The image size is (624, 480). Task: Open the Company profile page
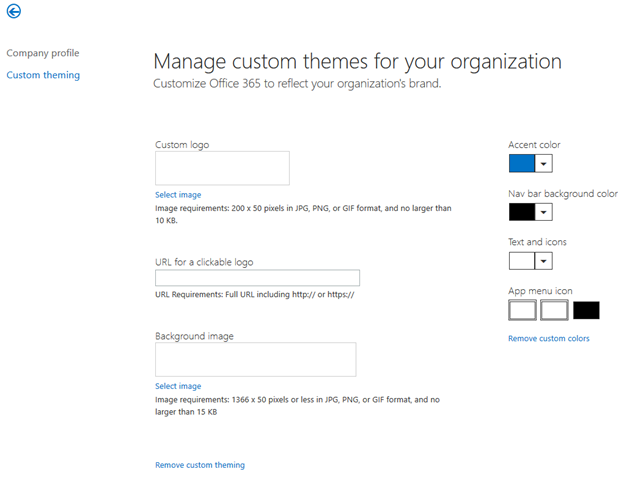tap(42, 53)
